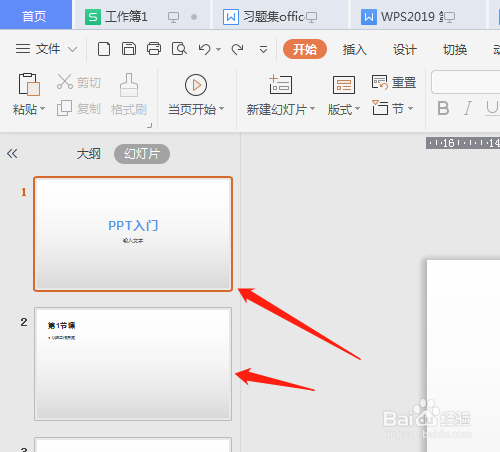Click the 新建幻灯片 new slide icon
This screenshot has width=500, height=452.
pos(280,84)
